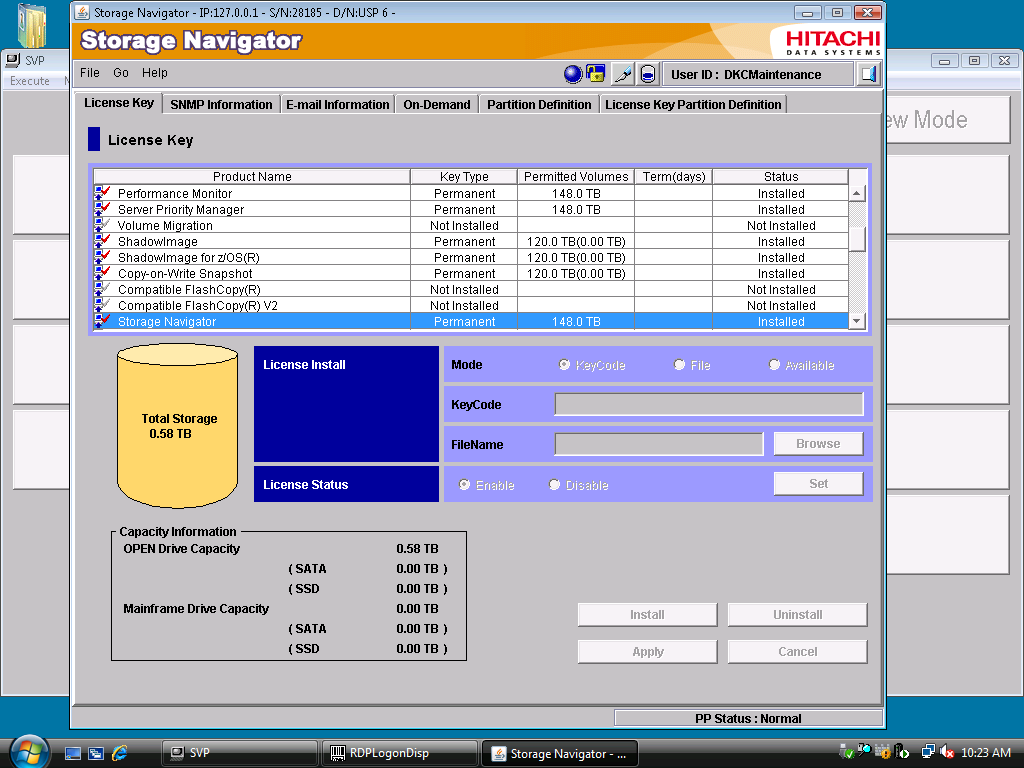This screenshot has width=1024, height=768.
Task: Open the Windows Start menu
Action: [x=28, y=752]
